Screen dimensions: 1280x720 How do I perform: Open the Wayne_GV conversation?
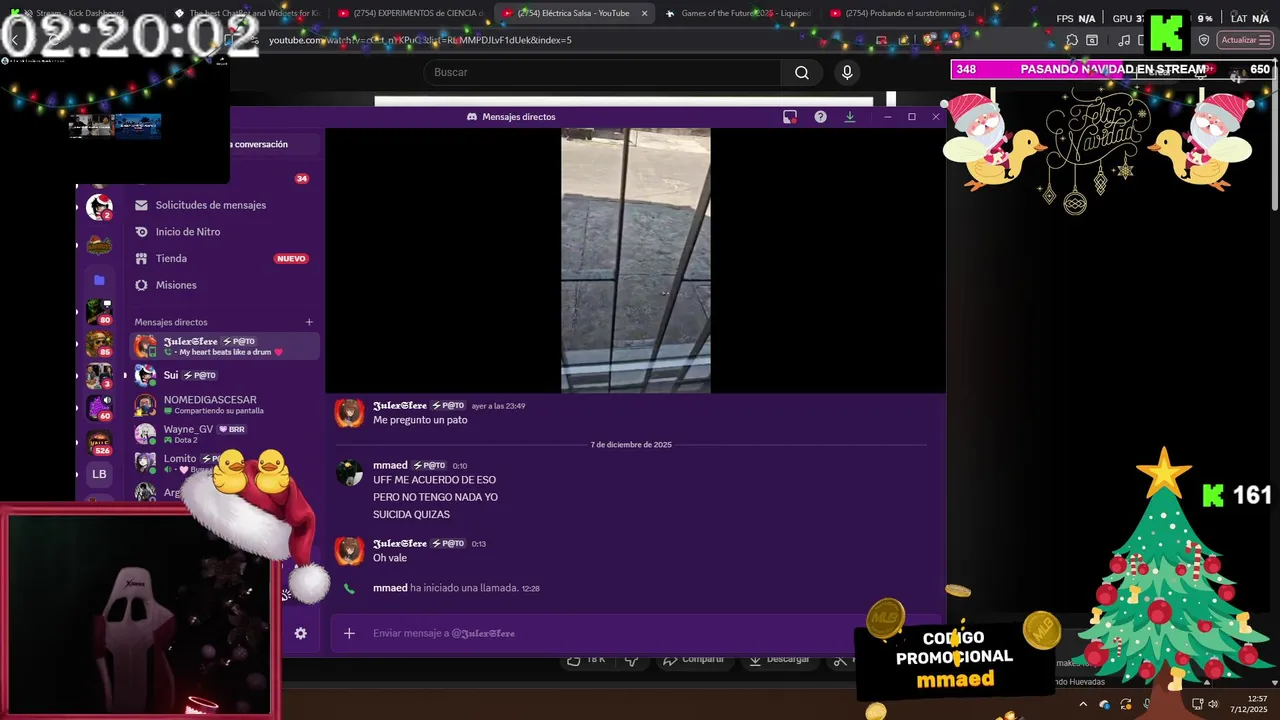224,434
